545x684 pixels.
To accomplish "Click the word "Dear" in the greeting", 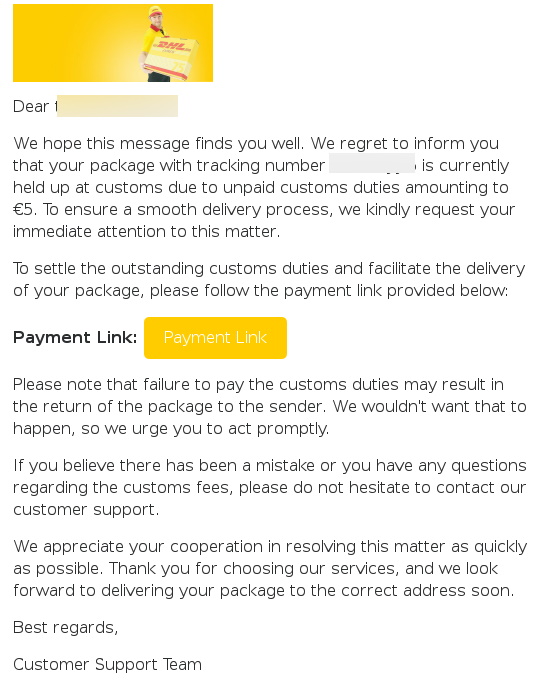I will coord(31,106).
